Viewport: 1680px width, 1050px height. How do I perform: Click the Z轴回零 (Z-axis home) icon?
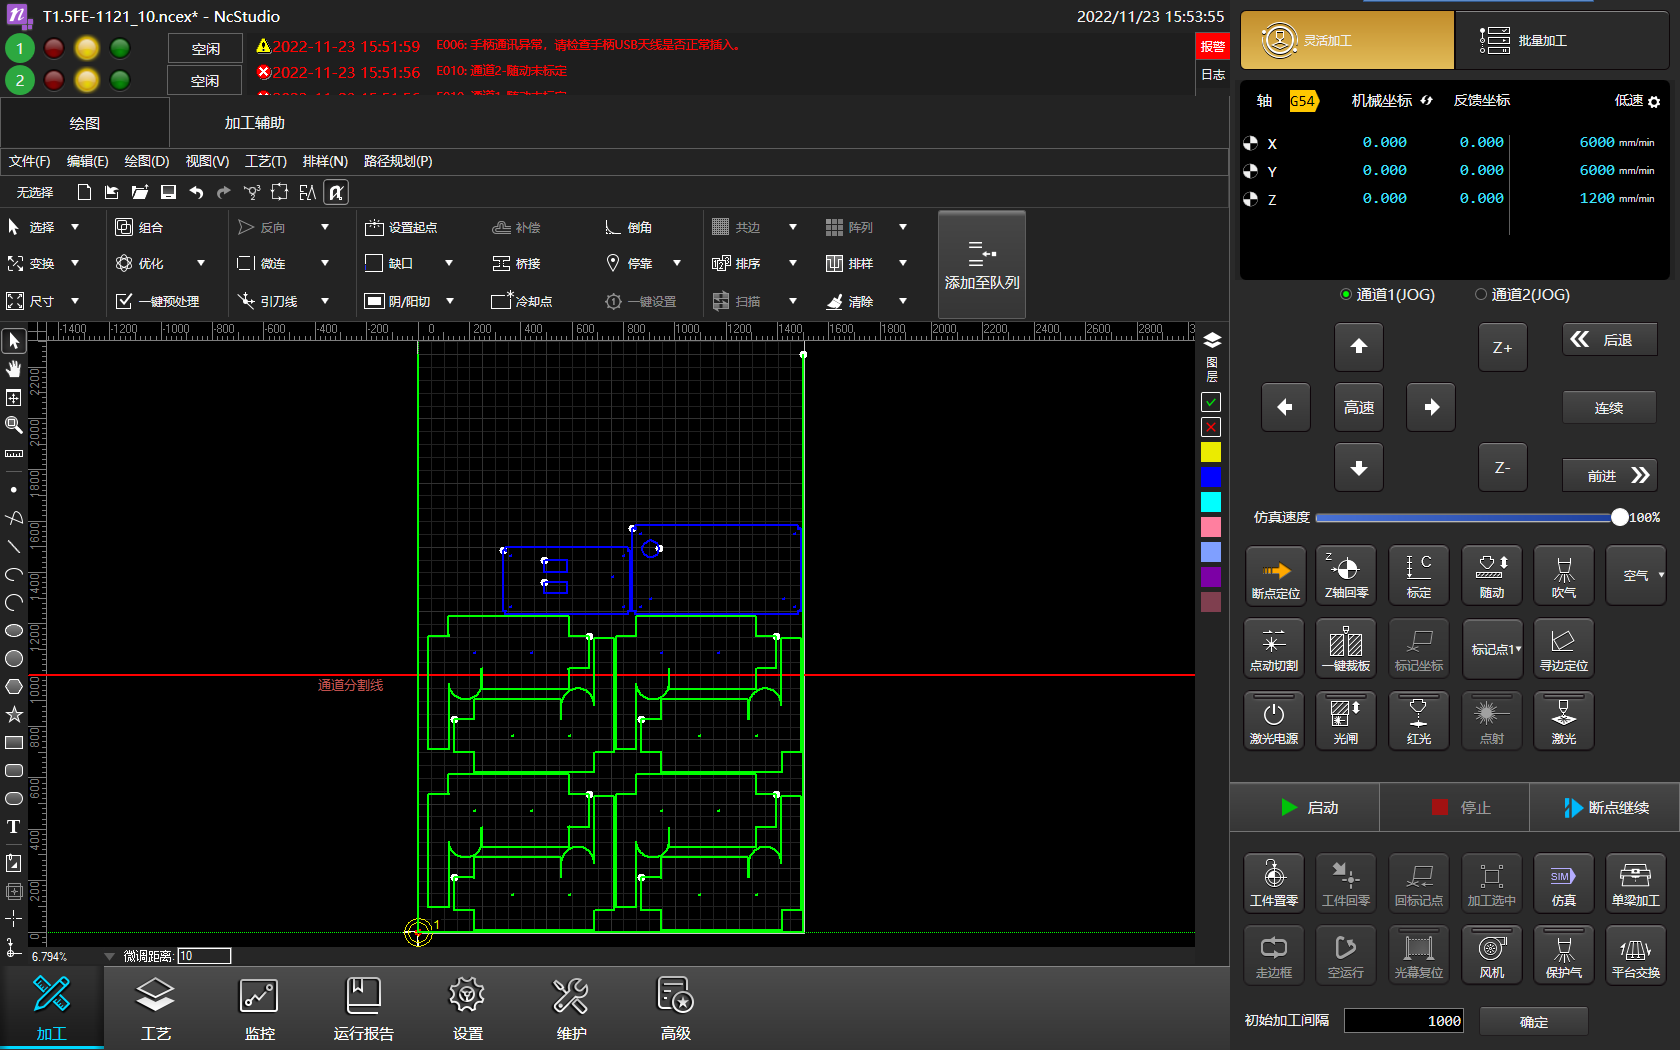1346,575
